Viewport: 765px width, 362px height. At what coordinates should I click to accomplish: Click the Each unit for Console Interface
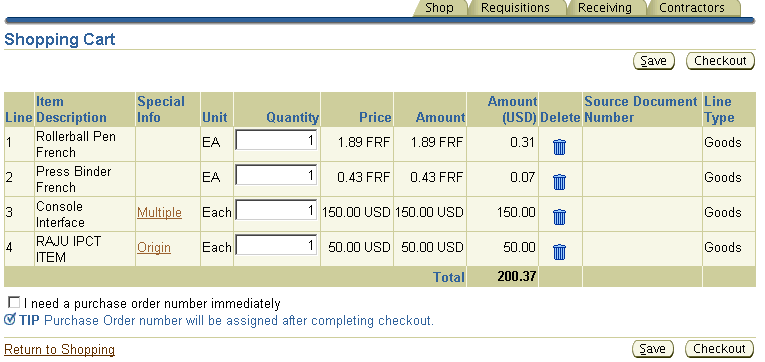(x=217, y=213)
